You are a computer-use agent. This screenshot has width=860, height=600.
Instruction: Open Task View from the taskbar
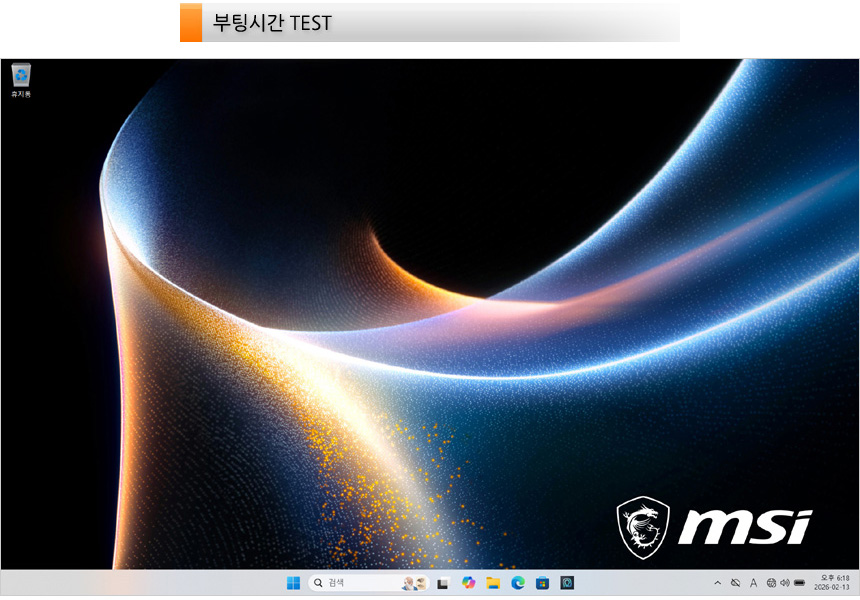[443, 583]
